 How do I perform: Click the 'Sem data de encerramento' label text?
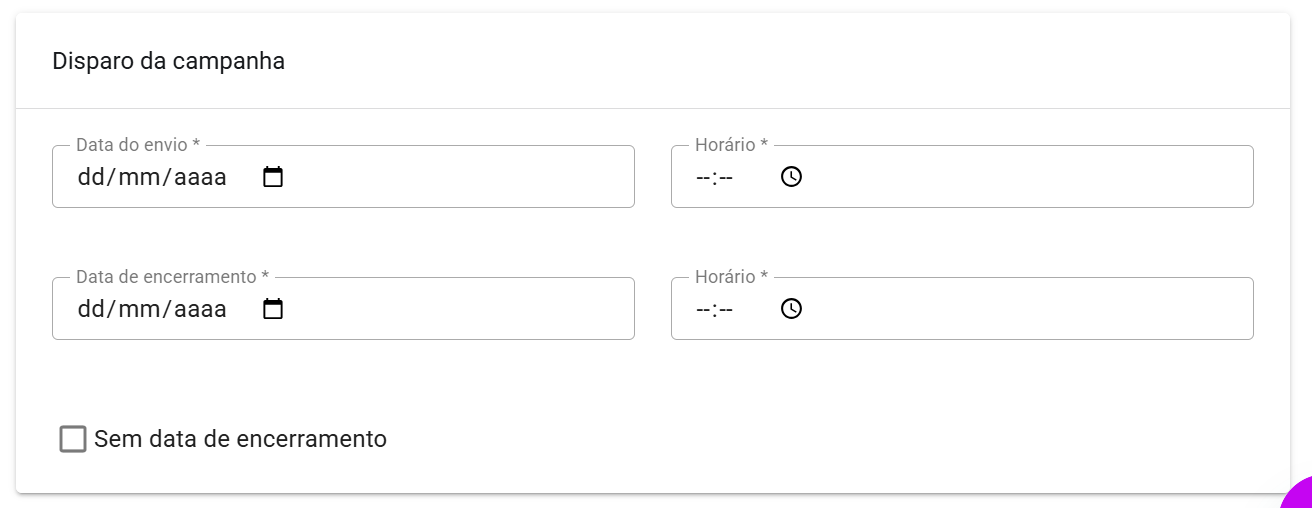pos(240,439)
